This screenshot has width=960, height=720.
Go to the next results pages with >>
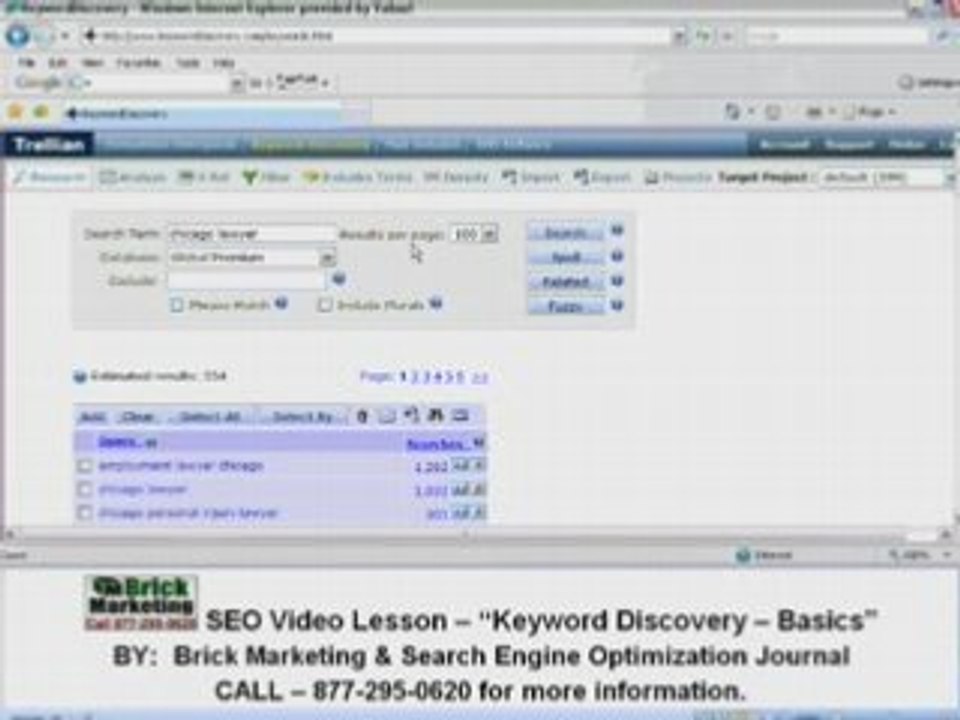pos(481,377)
